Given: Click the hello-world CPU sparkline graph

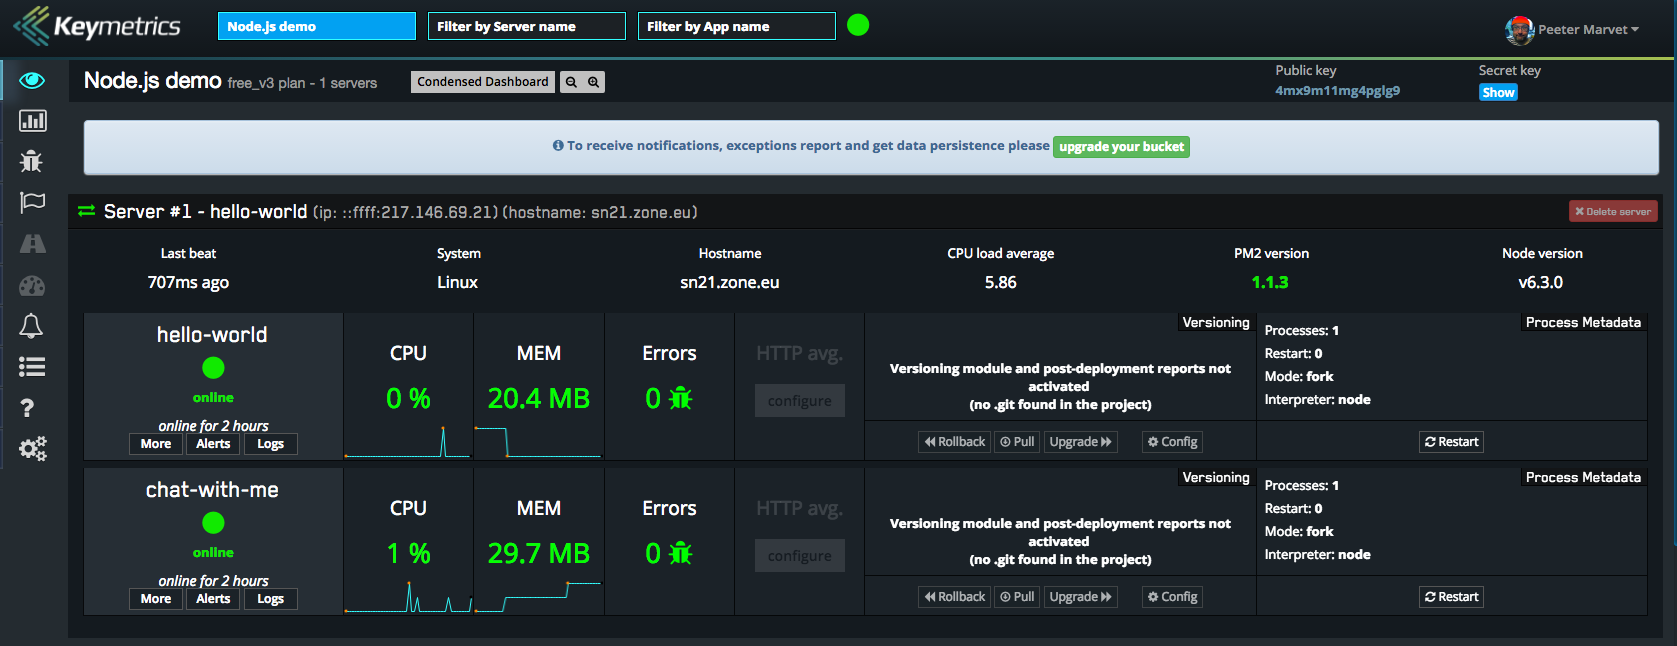Looking at the screenshot, I should coord(407,441).
